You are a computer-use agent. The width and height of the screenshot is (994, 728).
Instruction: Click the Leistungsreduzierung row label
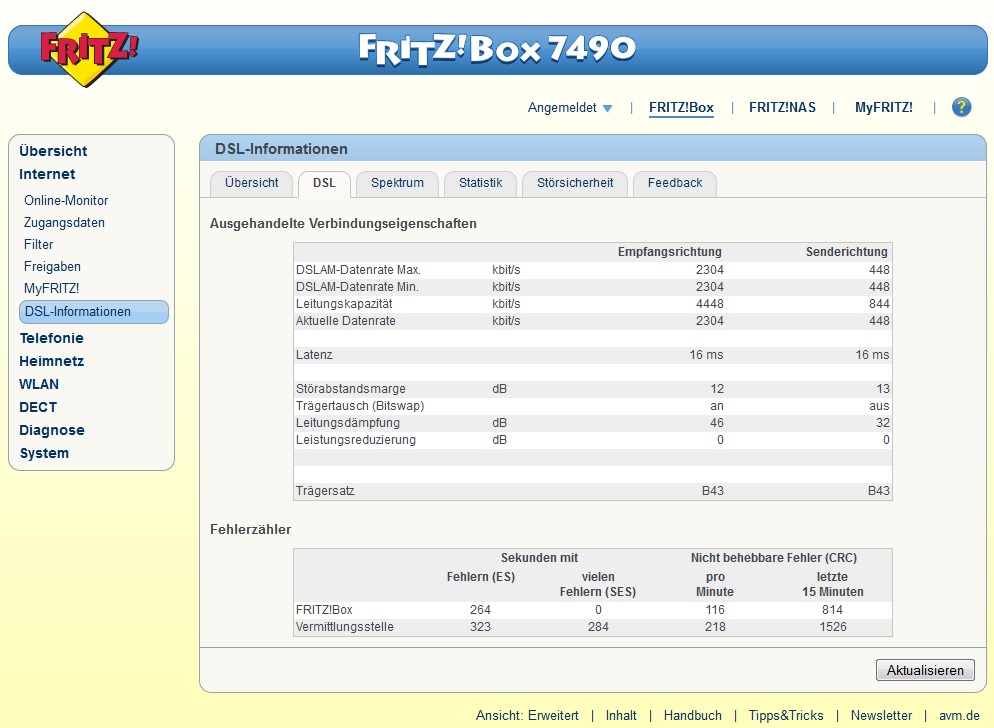coord(356,440)
